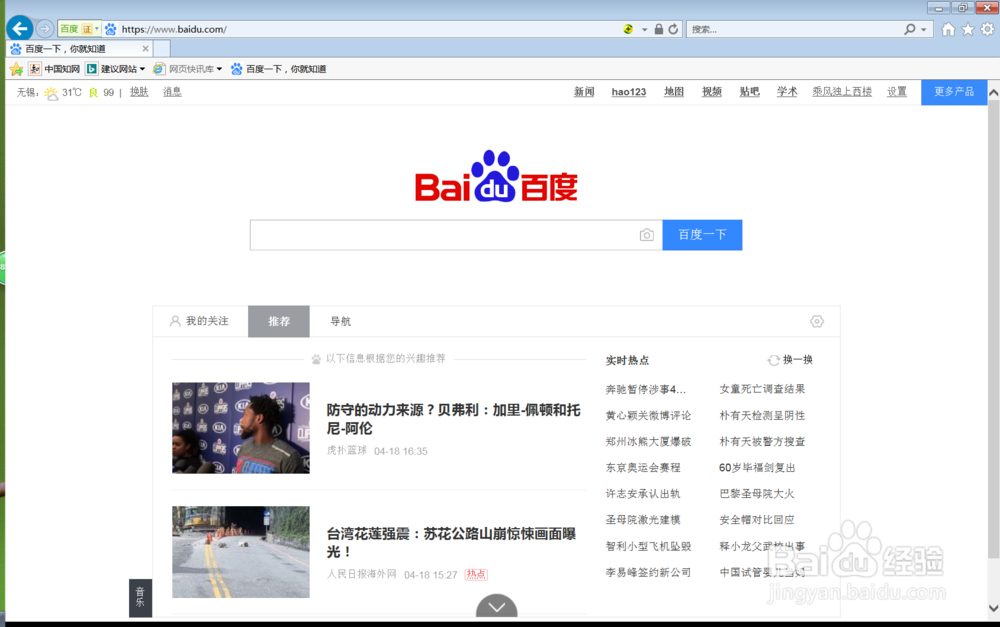Image resolution: width=1000 pixels, height=627 pixels.
Task: Open hao123 link
Action: 628,92
